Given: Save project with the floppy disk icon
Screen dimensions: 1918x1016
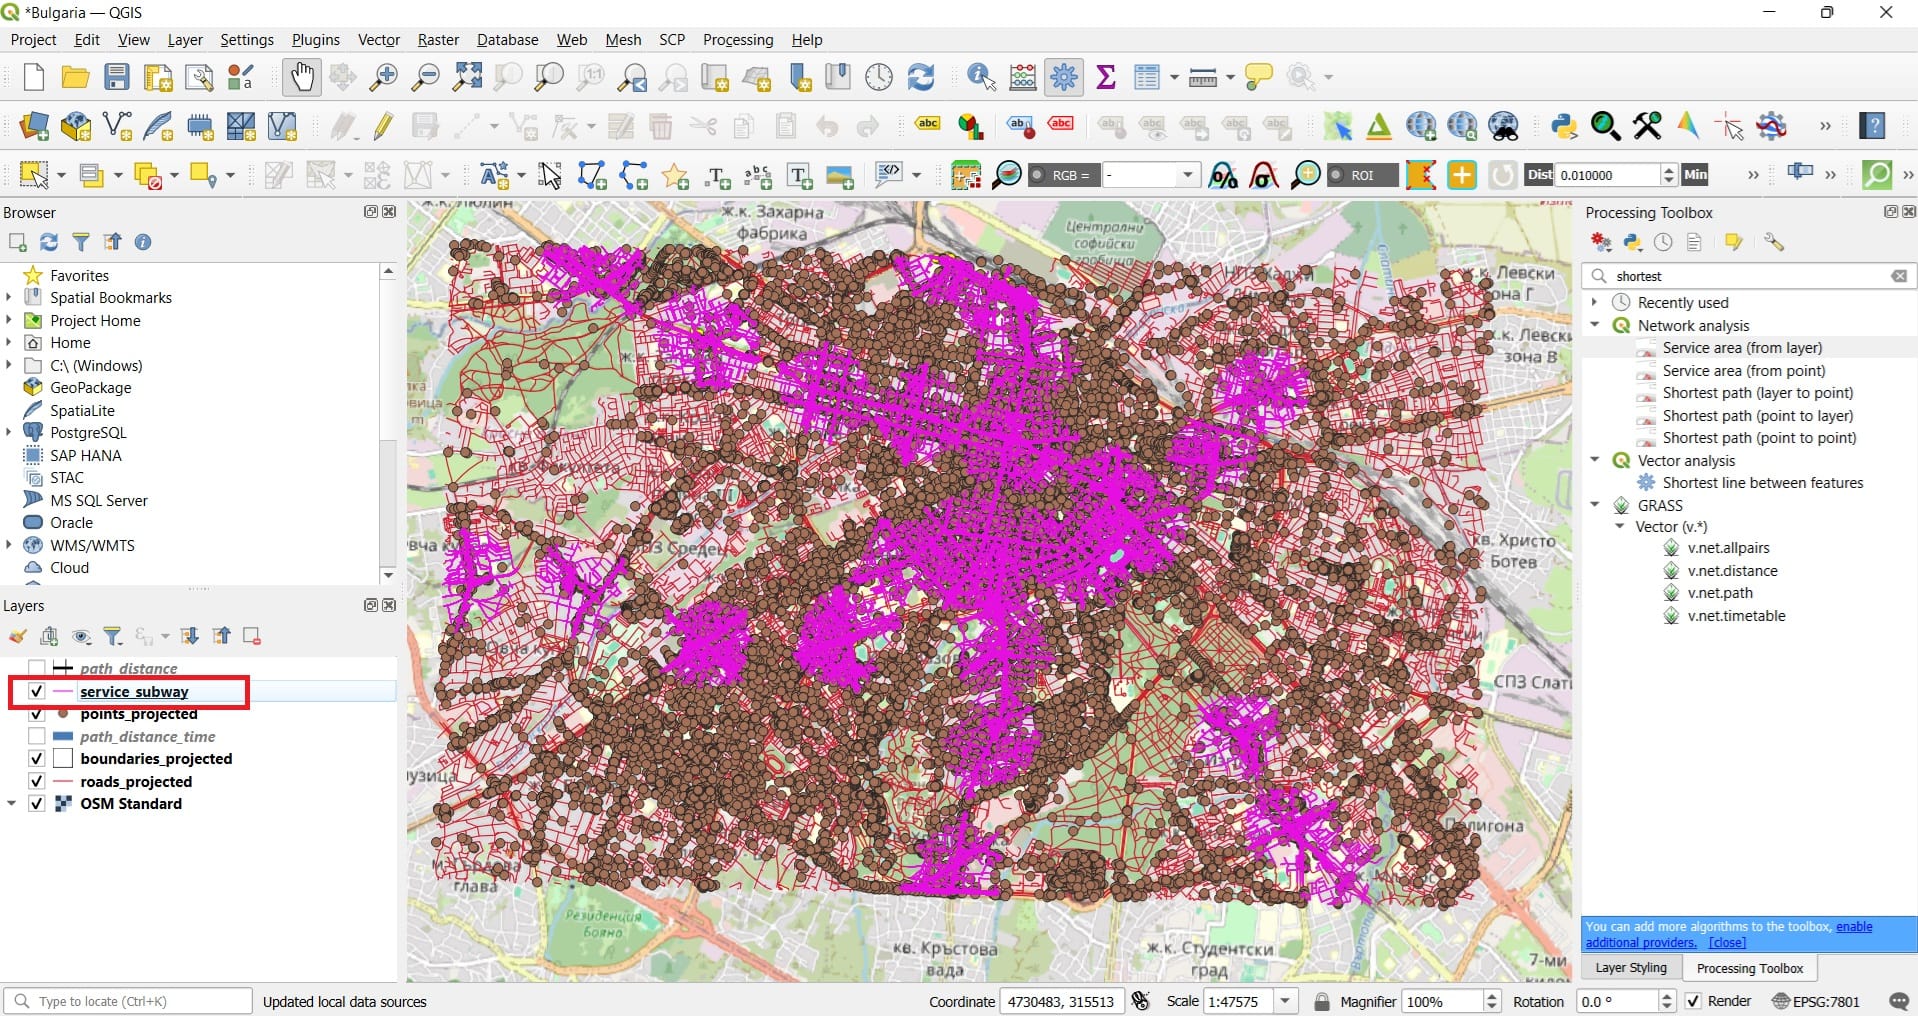Looking at the screenshot, I should click(117, 77).
